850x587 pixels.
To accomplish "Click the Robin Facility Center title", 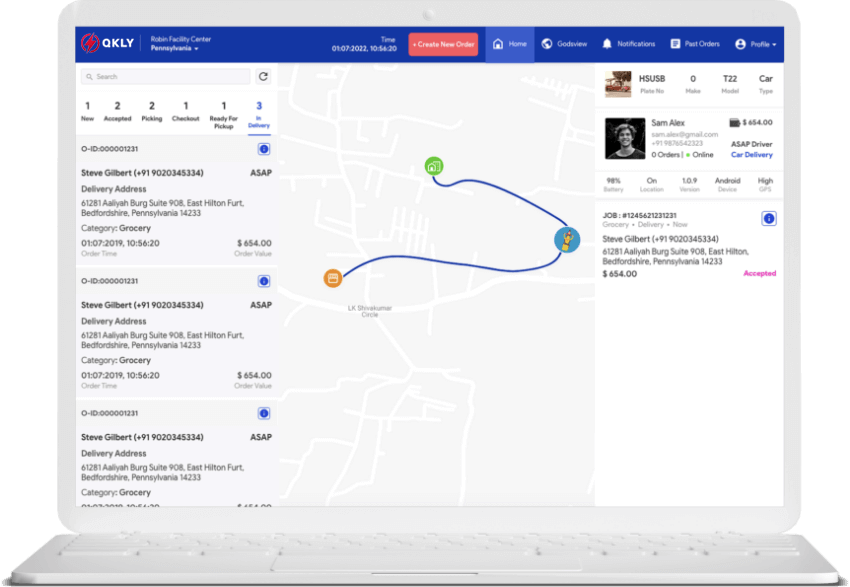I will [x=181, y=39].
